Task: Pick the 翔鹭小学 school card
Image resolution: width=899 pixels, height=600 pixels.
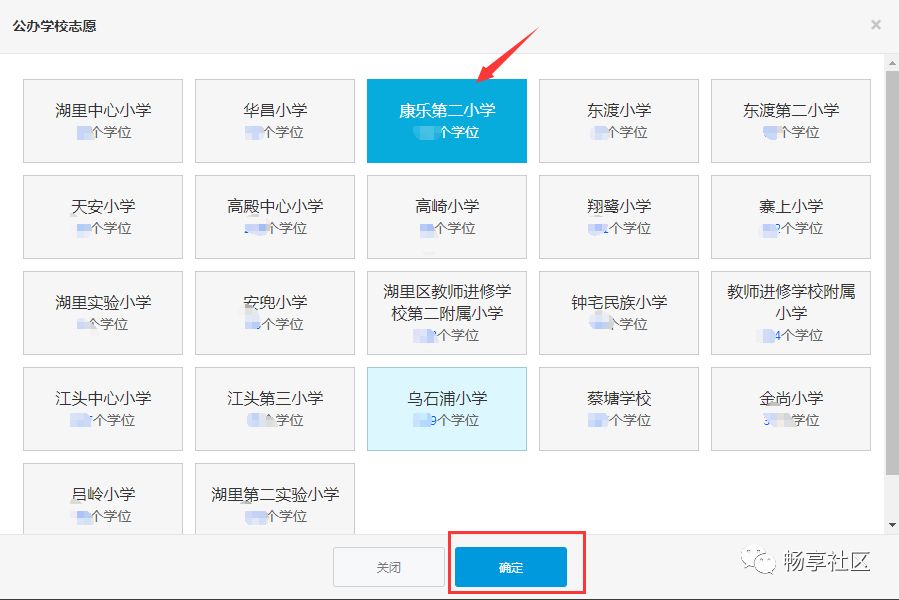Action: tap(619, 217)
